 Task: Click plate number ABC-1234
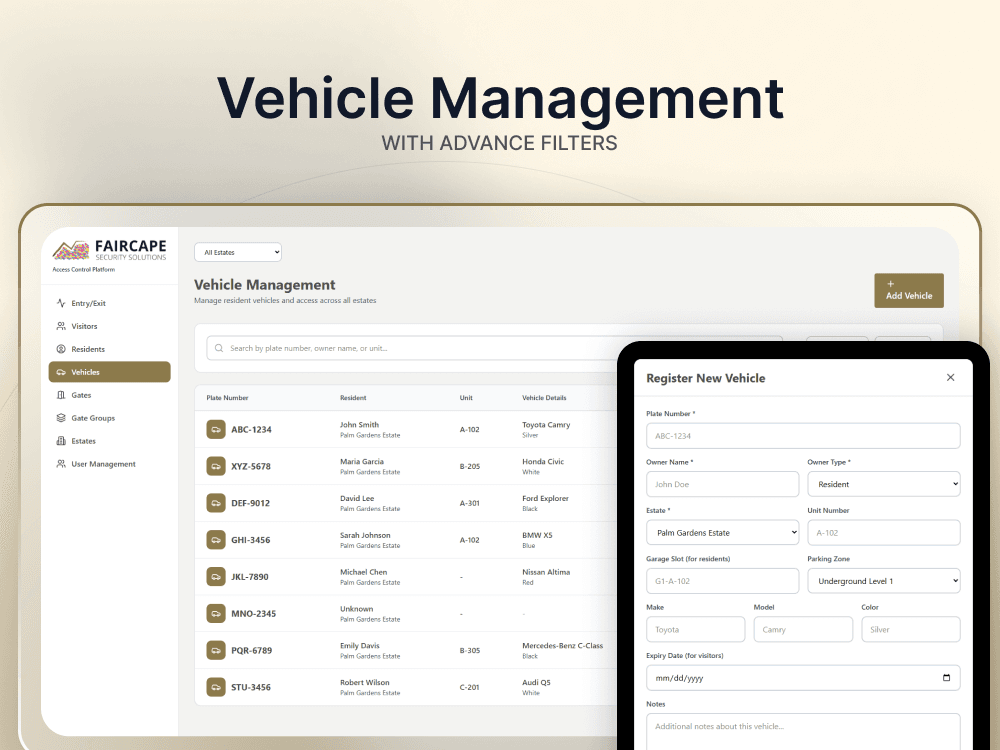click(251, 429)
